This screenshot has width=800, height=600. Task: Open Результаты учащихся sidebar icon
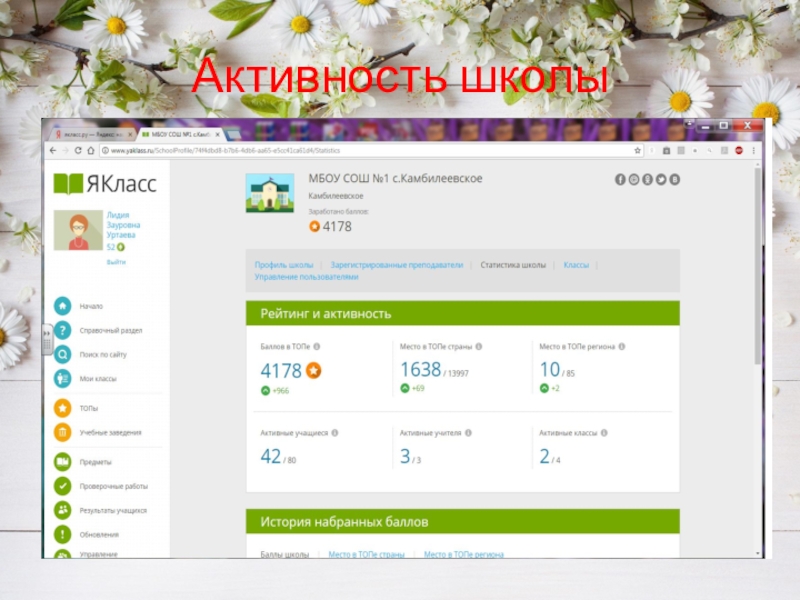point(63,510)
